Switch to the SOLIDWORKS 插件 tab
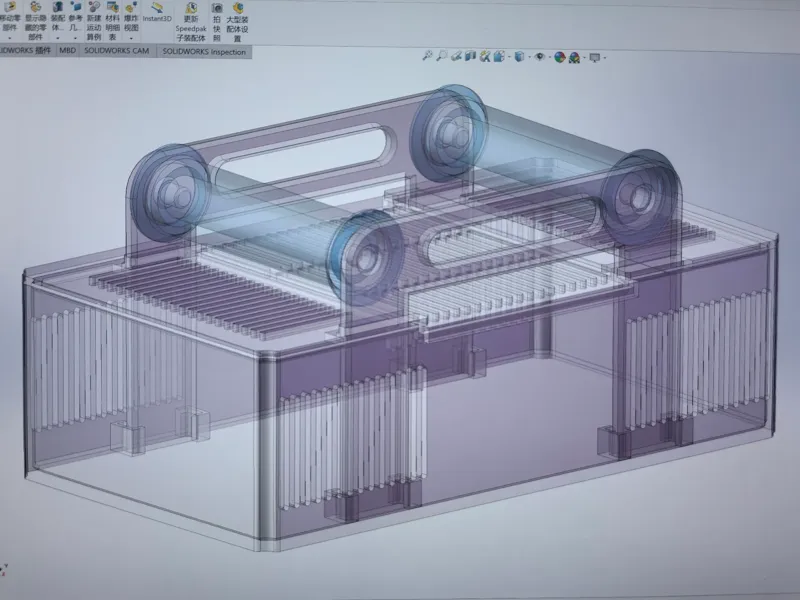The image size is (800, 600). [27, 51]
